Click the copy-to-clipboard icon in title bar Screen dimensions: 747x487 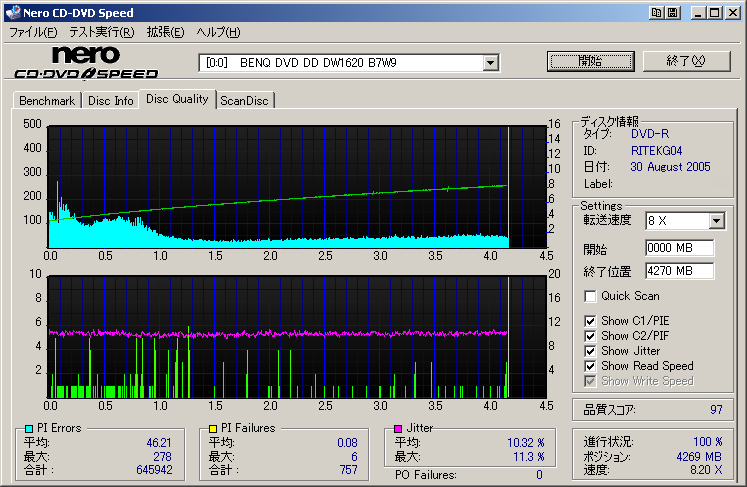(656, 13)
